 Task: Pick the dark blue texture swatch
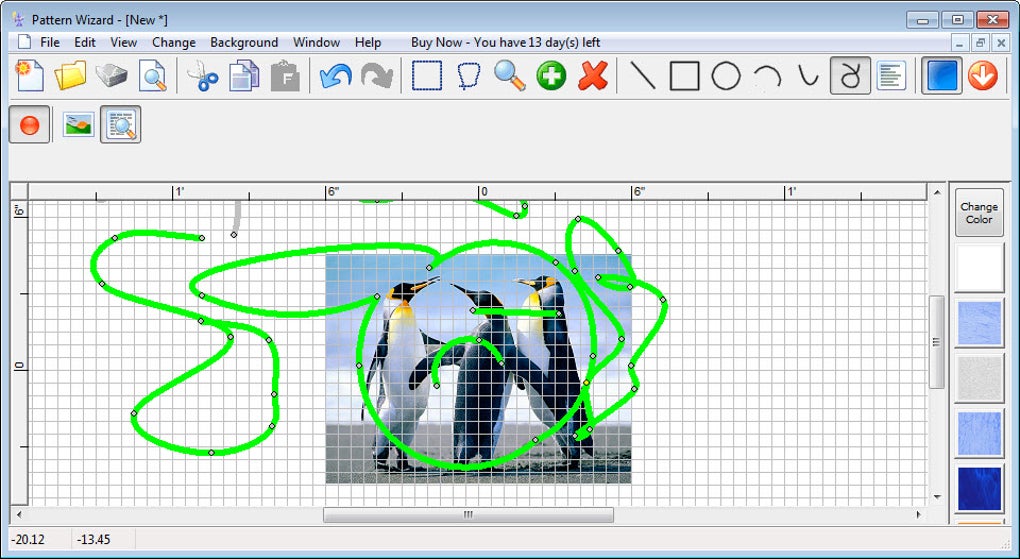point(979,489)
